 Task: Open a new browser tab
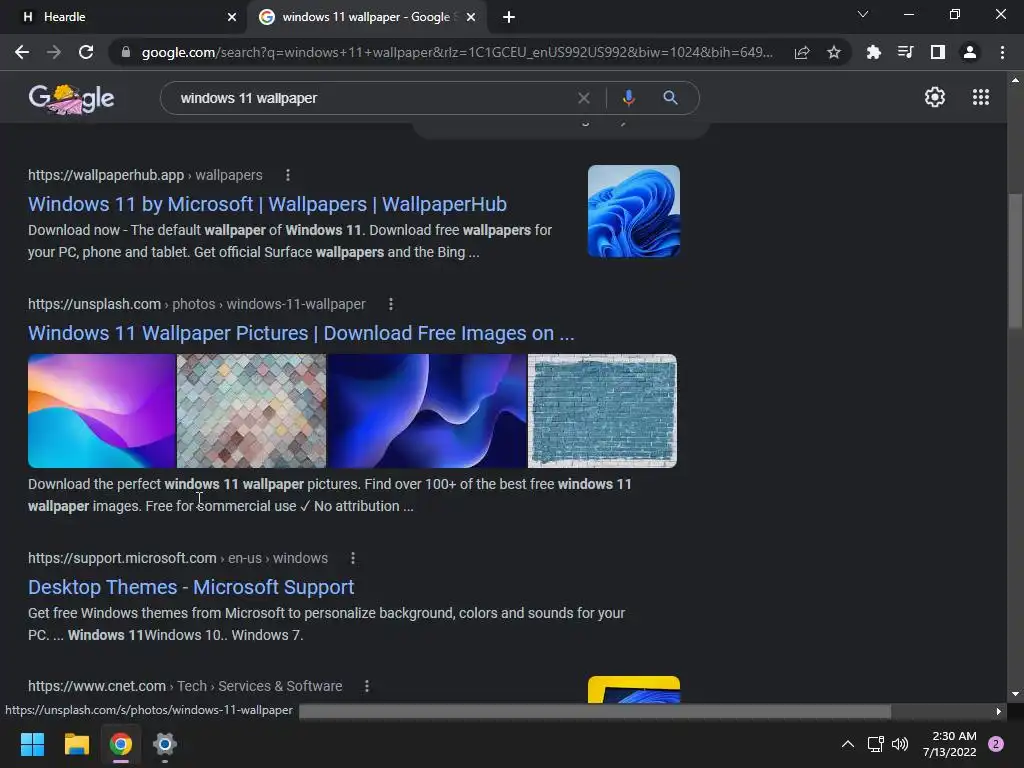pos(509,17)
